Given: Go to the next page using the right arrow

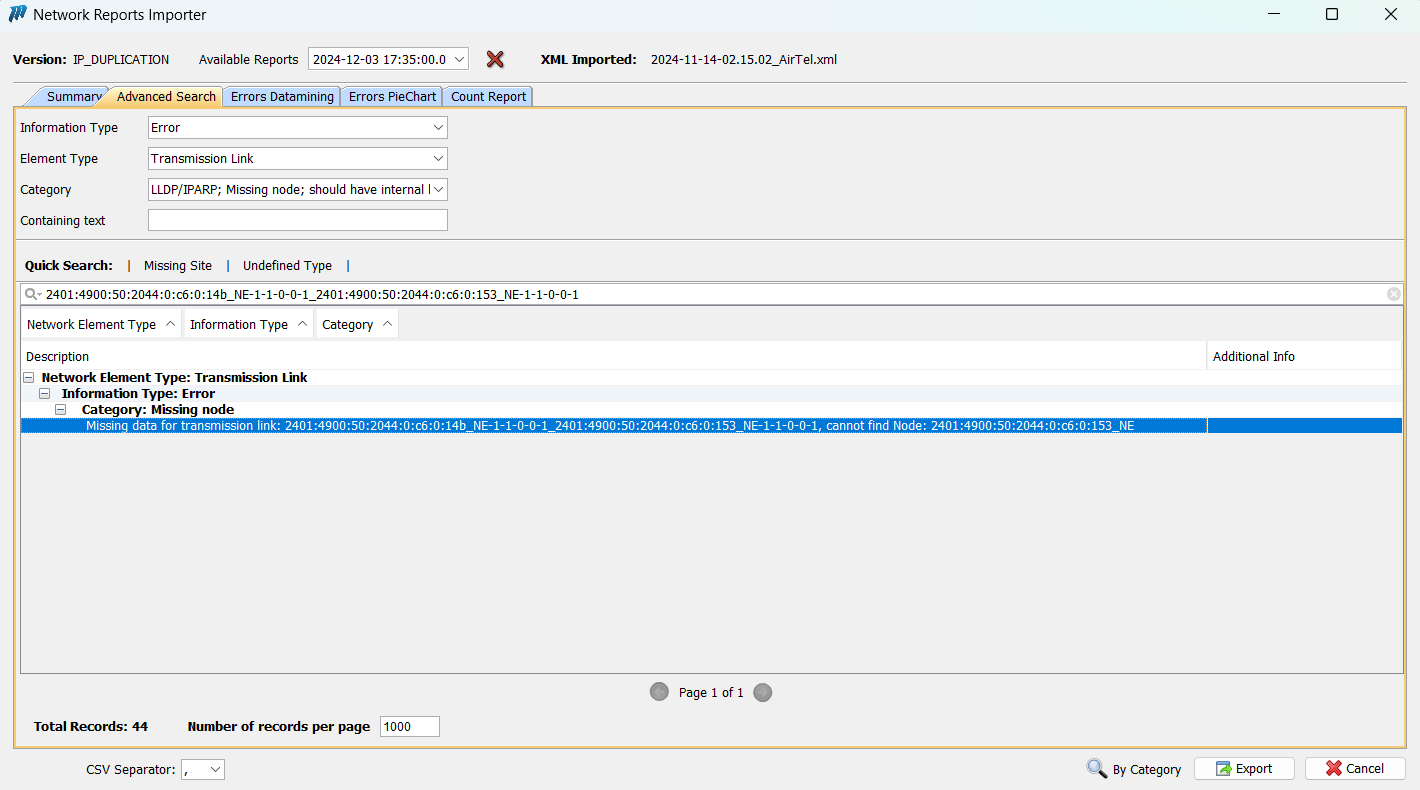Looking at the screenshot, I should tap(762, 691).
